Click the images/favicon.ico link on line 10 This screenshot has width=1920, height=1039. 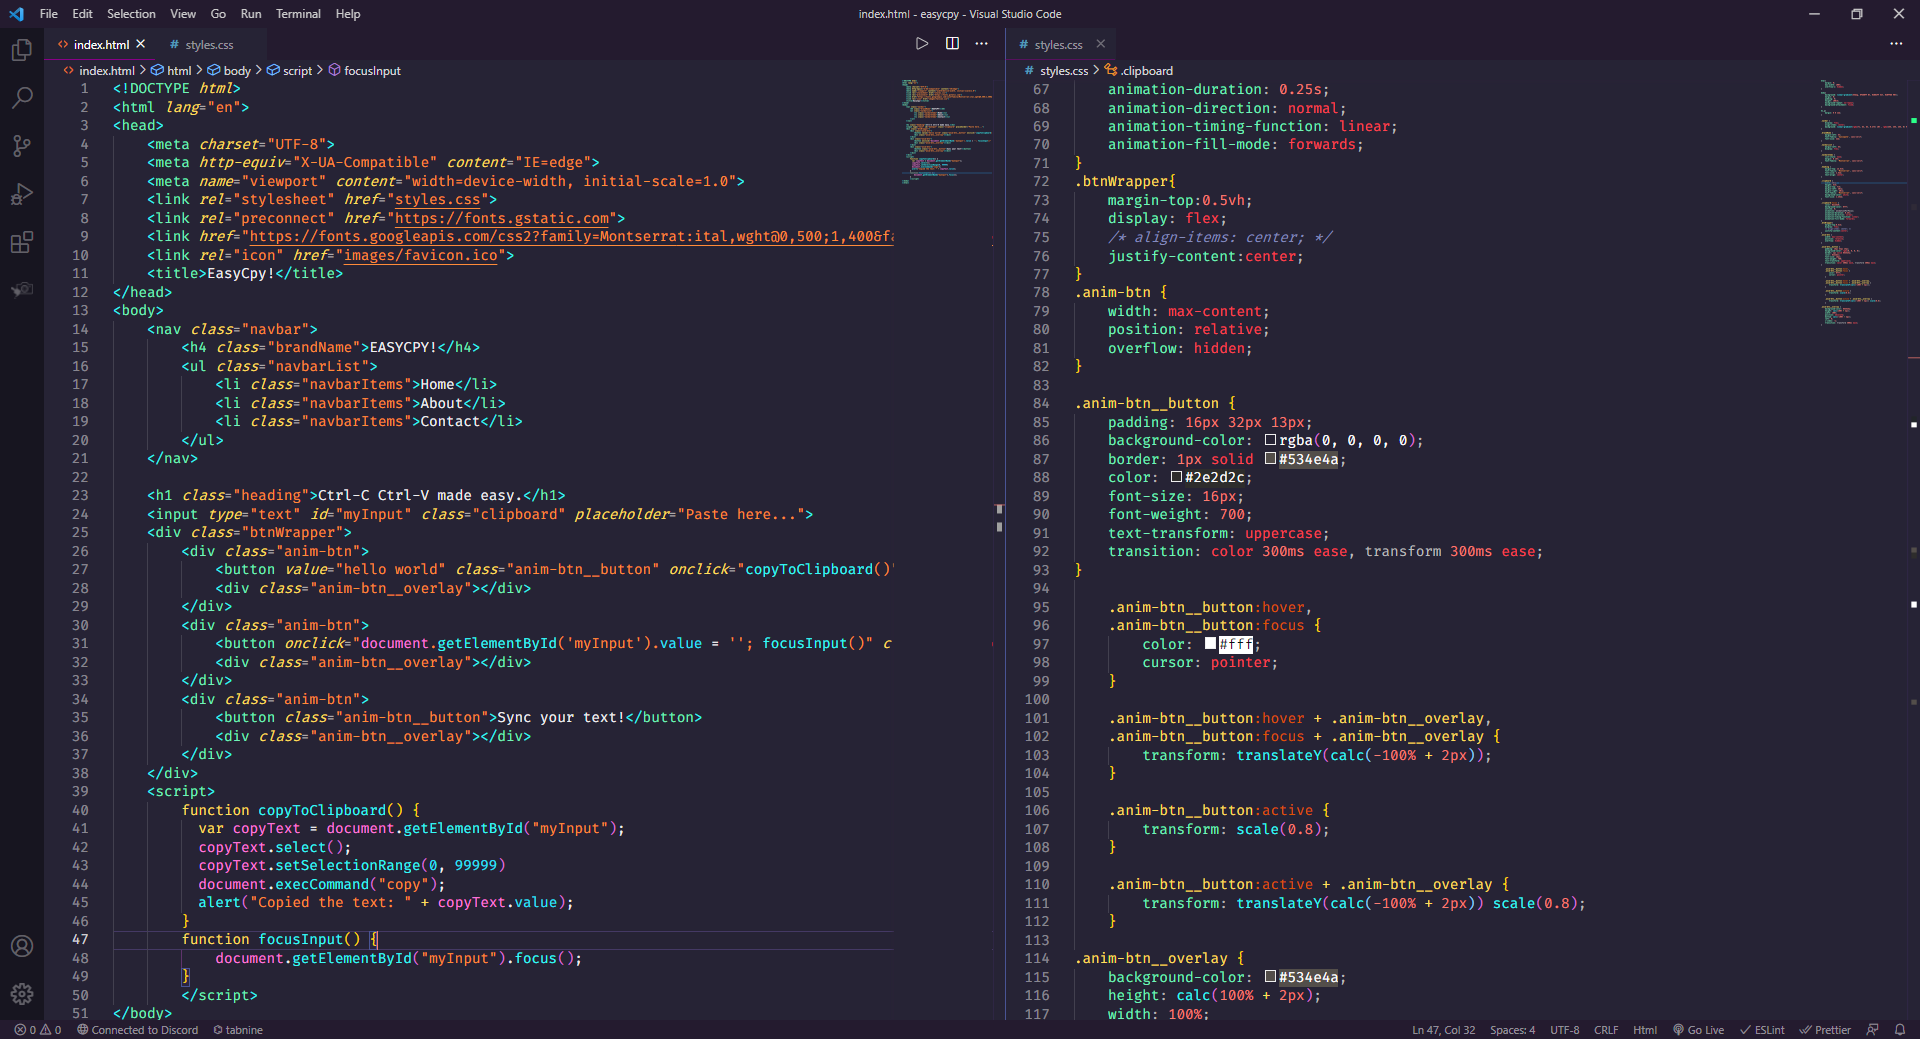click(421, 256)
